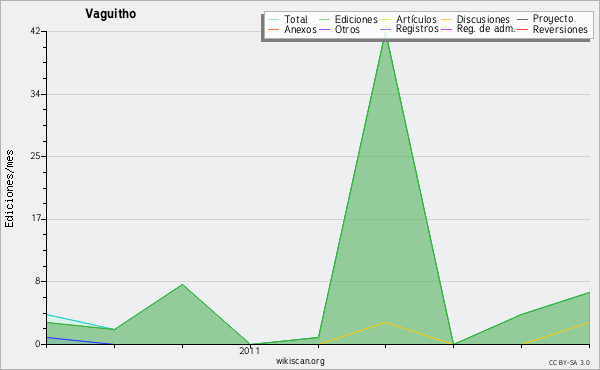600x370 pixels.
Task: Click the Registros legend label
Action: click(x=417, y=29)
